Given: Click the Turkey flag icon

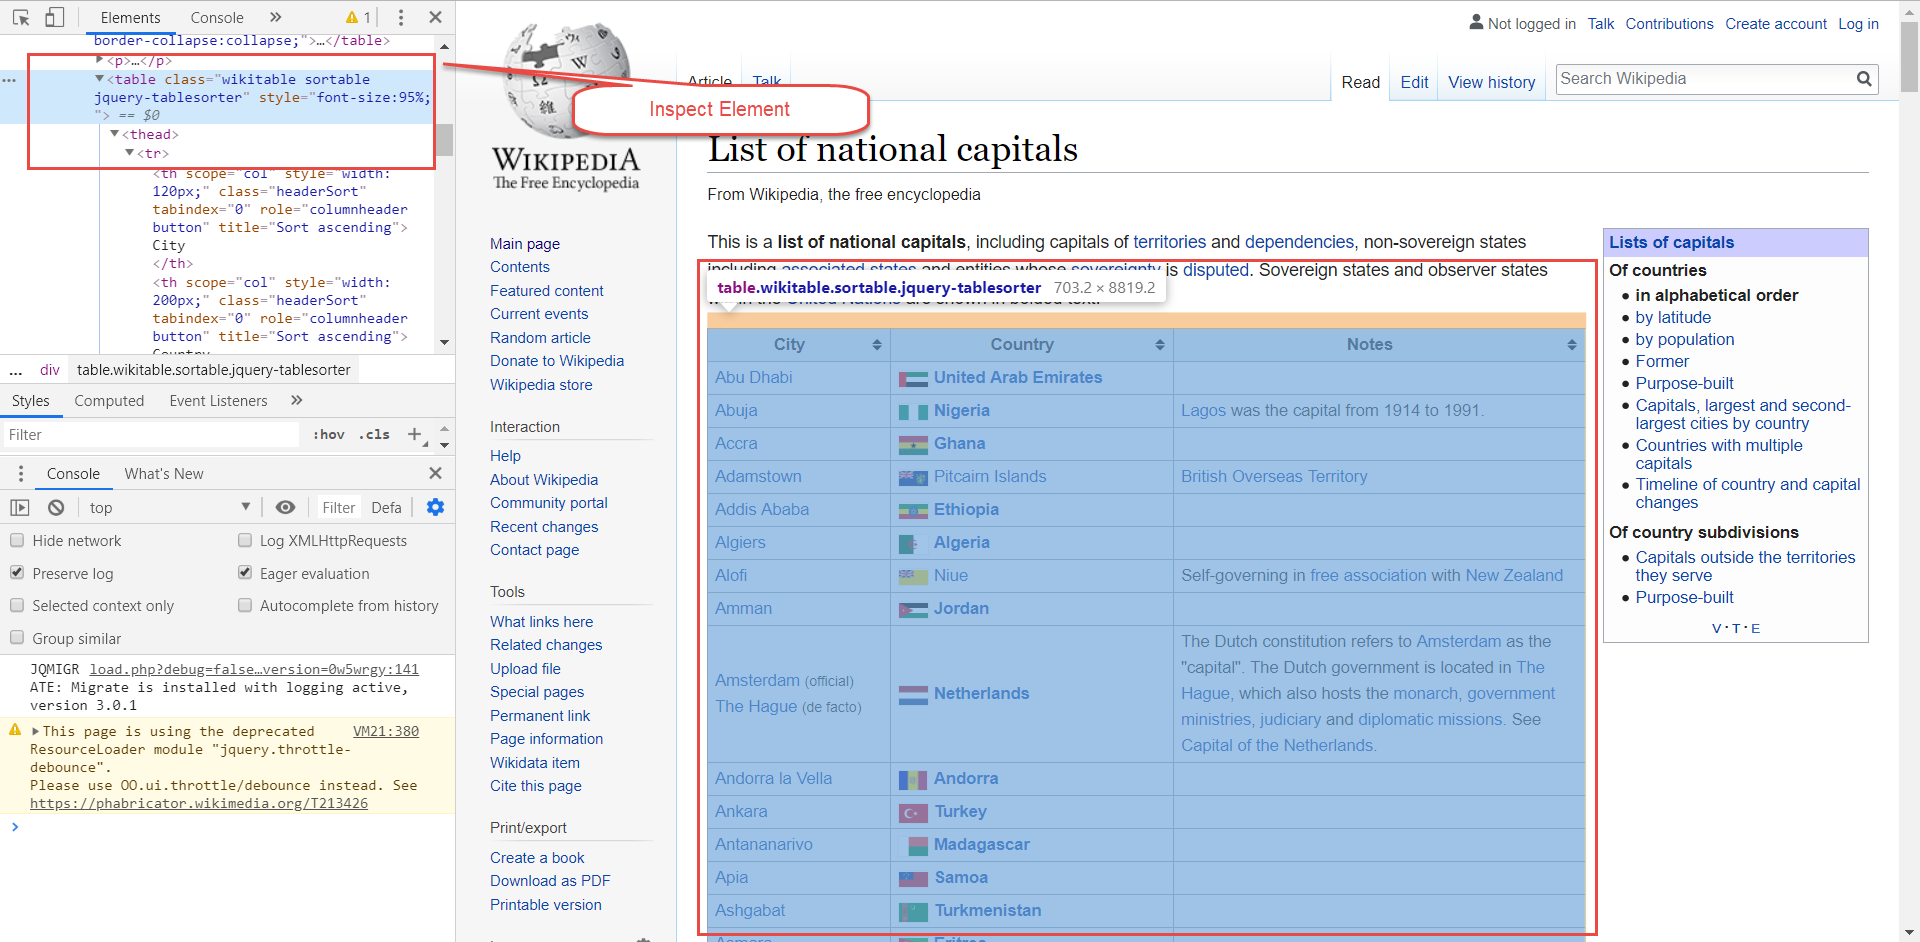Looking at the screenshot, I should click(913, 812).
